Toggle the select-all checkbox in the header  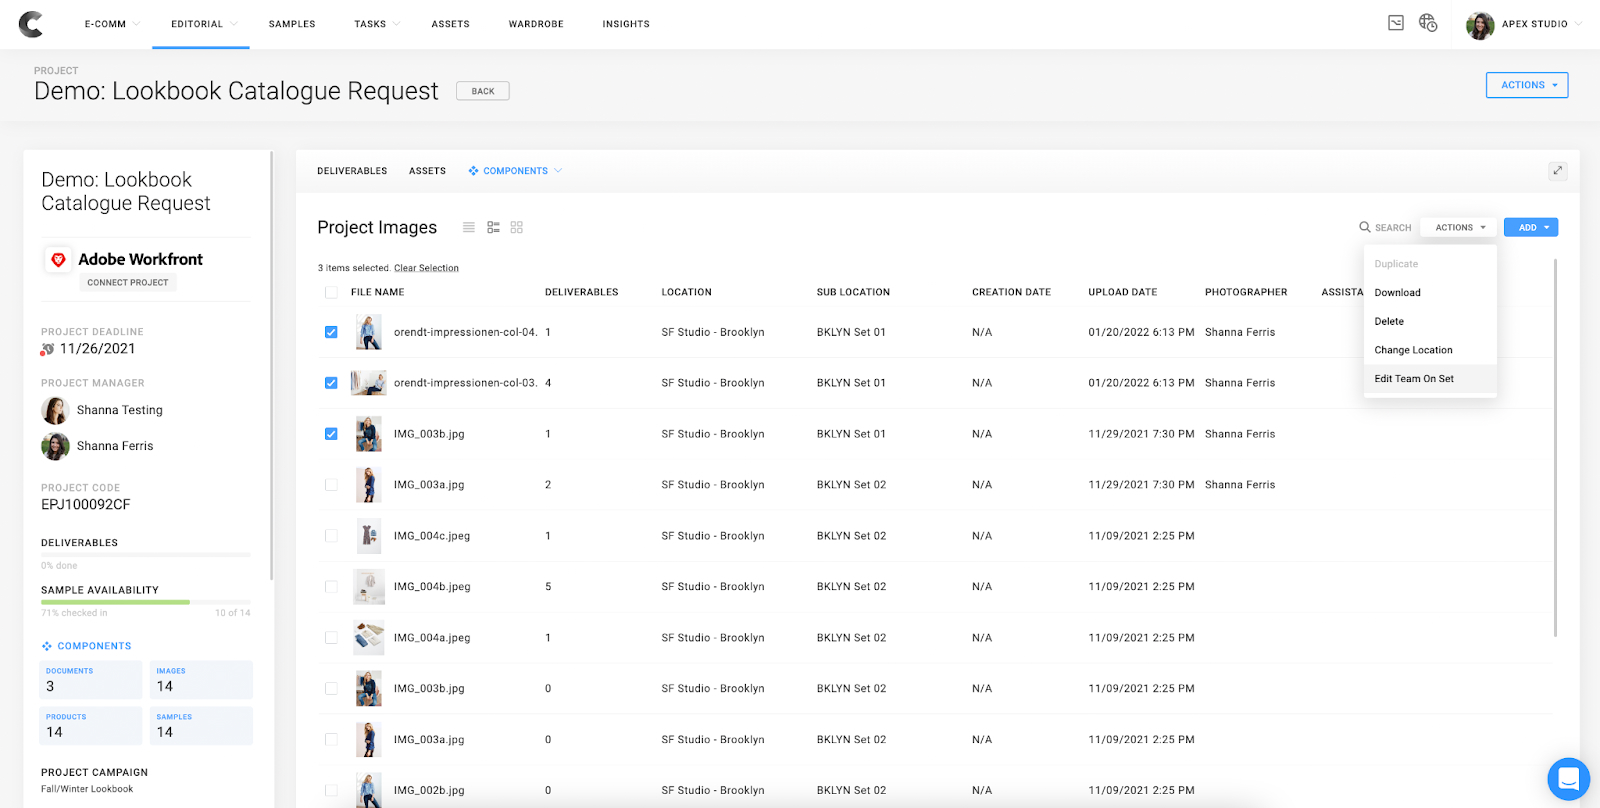331,293
